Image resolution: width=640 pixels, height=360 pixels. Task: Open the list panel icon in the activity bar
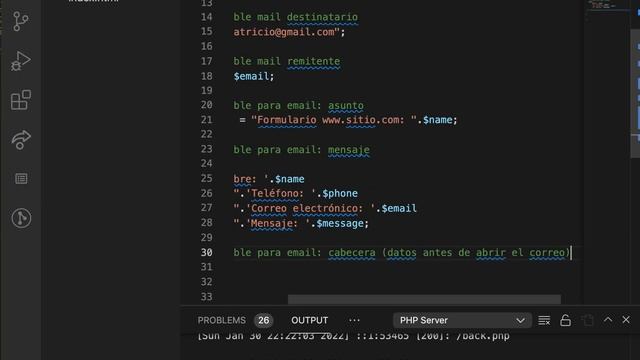(x=21, y=179)
